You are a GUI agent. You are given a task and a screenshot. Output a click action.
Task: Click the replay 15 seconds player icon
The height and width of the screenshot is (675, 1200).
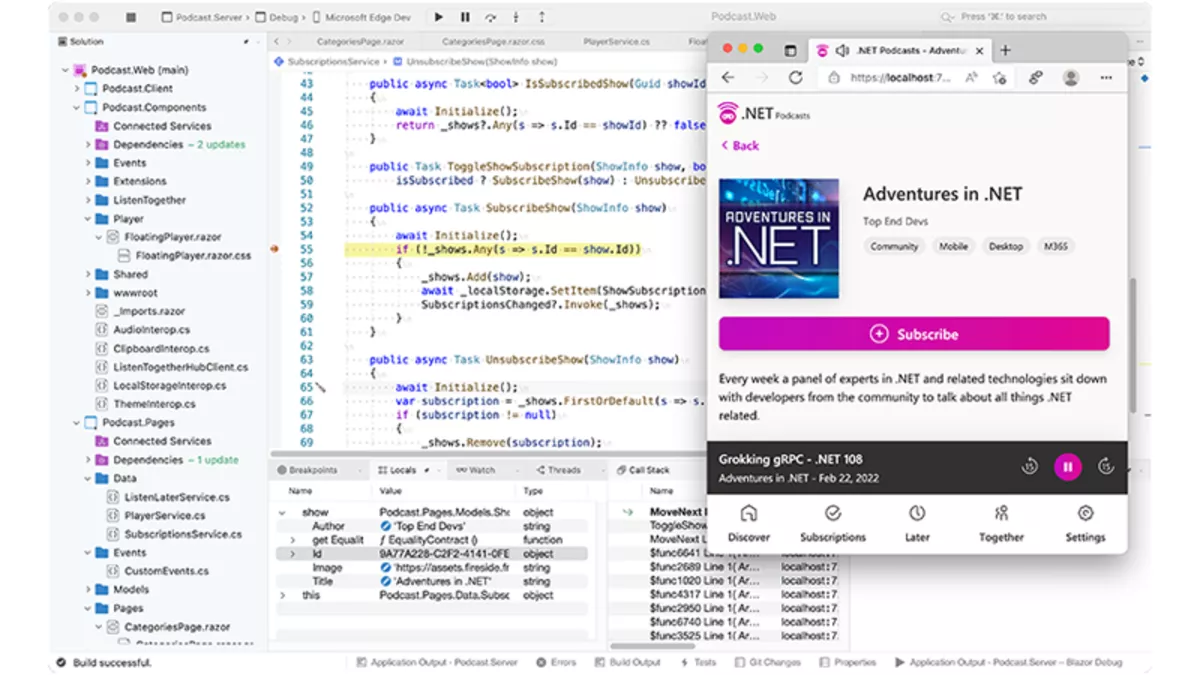tap(1030, 466)
